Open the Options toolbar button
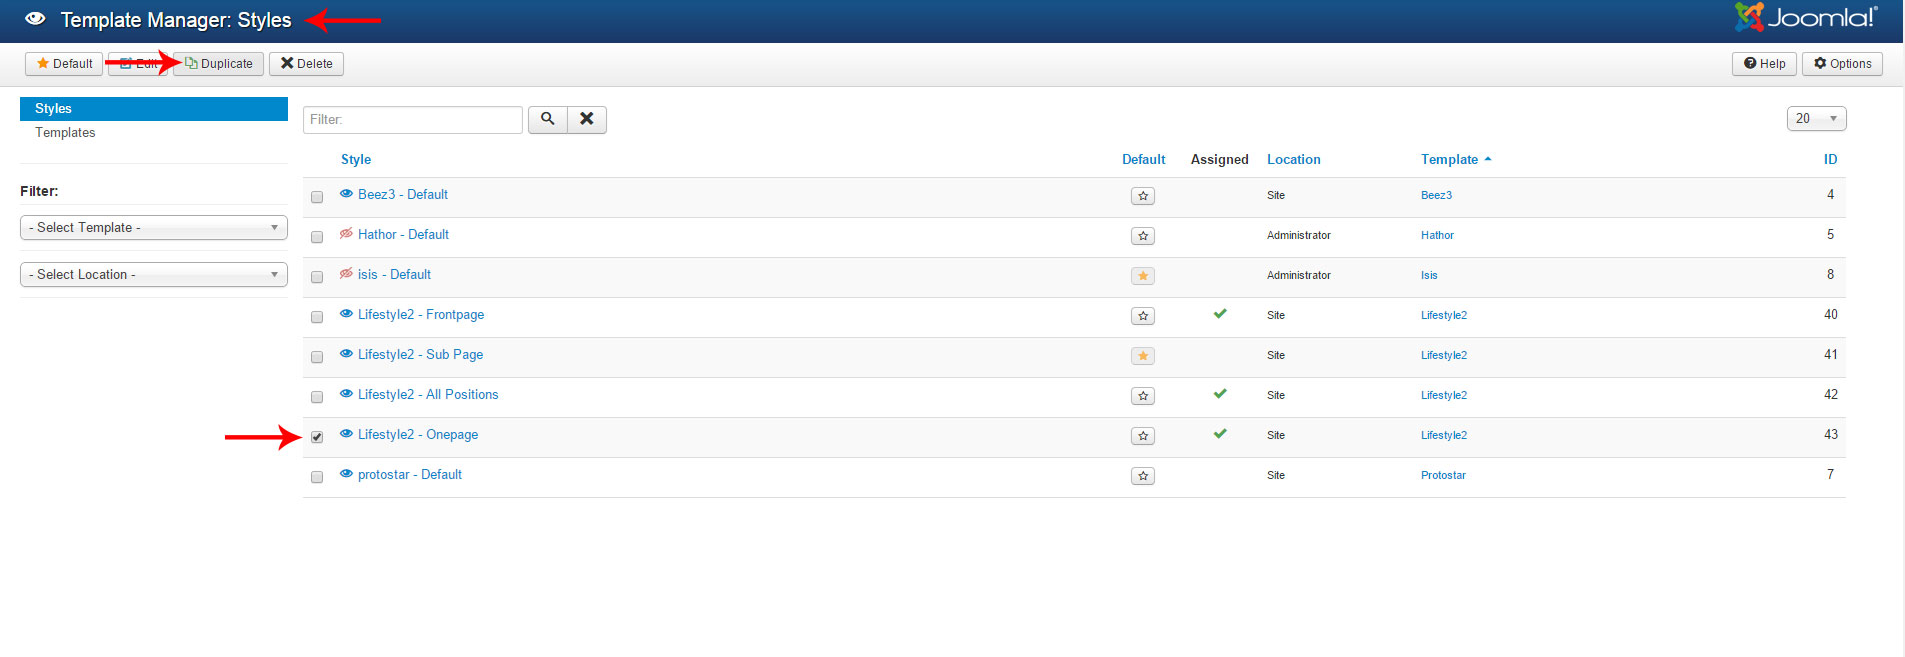 pos(1842,64)
